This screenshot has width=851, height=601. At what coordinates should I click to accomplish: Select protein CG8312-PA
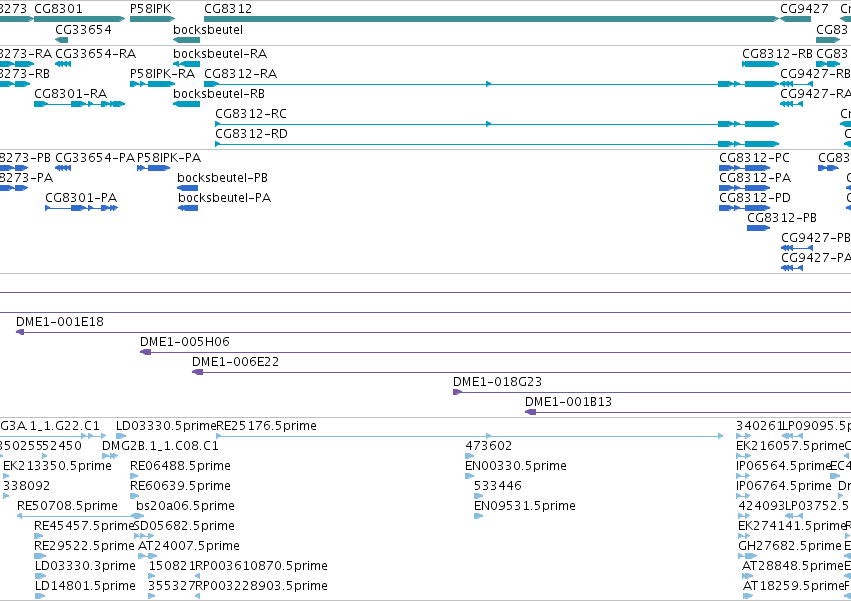click(755, 178)
